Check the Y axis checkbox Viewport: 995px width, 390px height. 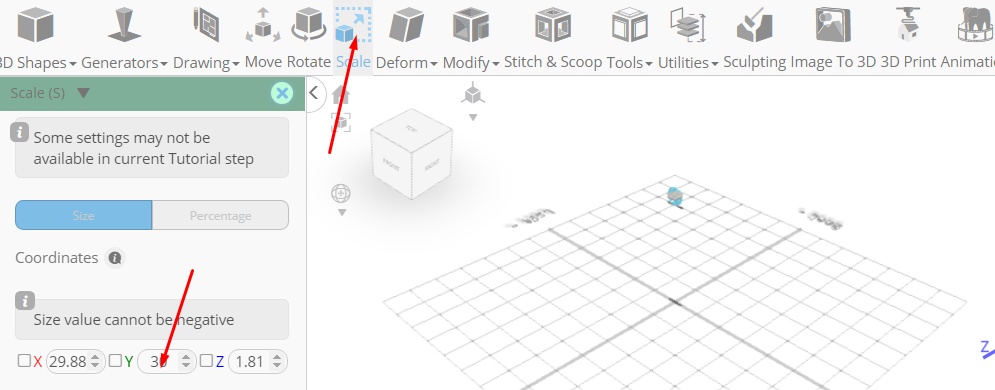tap(115, 361)
